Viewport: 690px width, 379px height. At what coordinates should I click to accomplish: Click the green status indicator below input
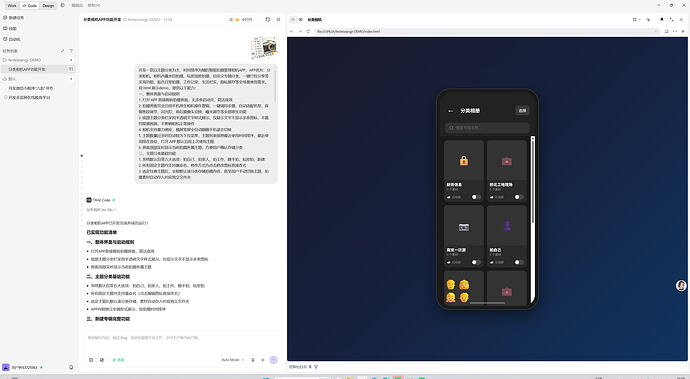tap(118, 360)
